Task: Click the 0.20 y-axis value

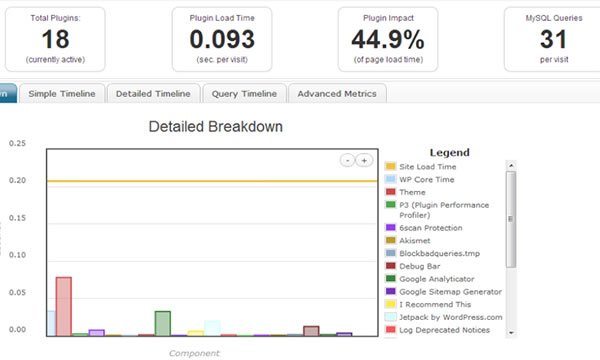Action: pyautogui.click(x=18, y=180)
